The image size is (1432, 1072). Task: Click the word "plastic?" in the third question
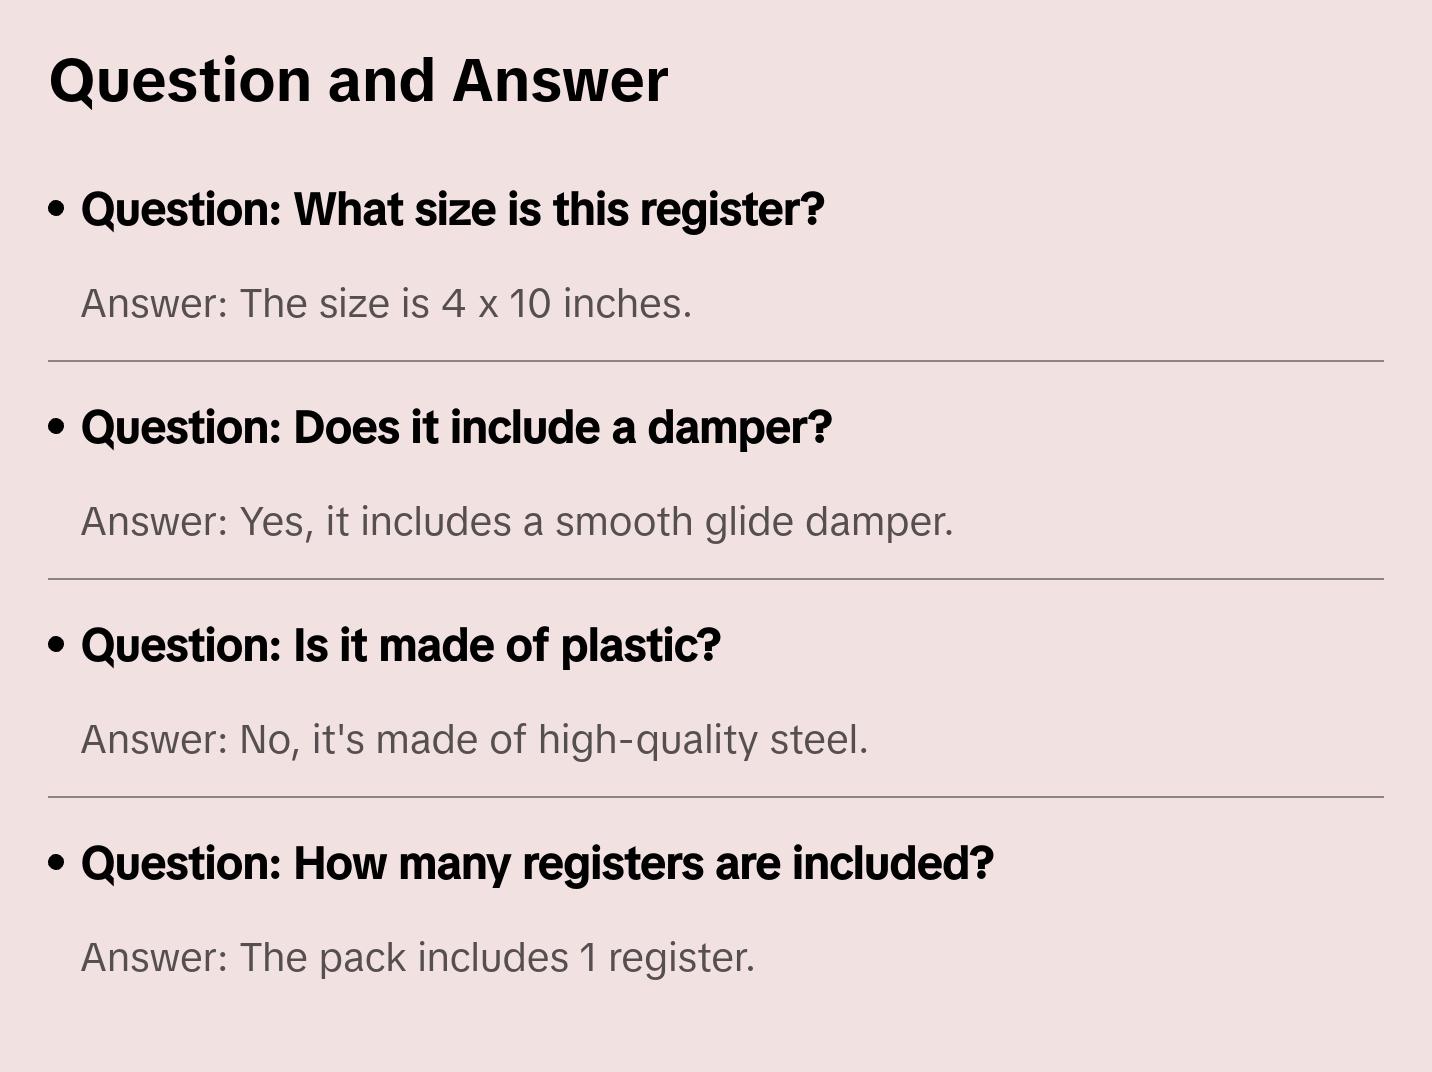pyautogui.click(x=640, y=646)
